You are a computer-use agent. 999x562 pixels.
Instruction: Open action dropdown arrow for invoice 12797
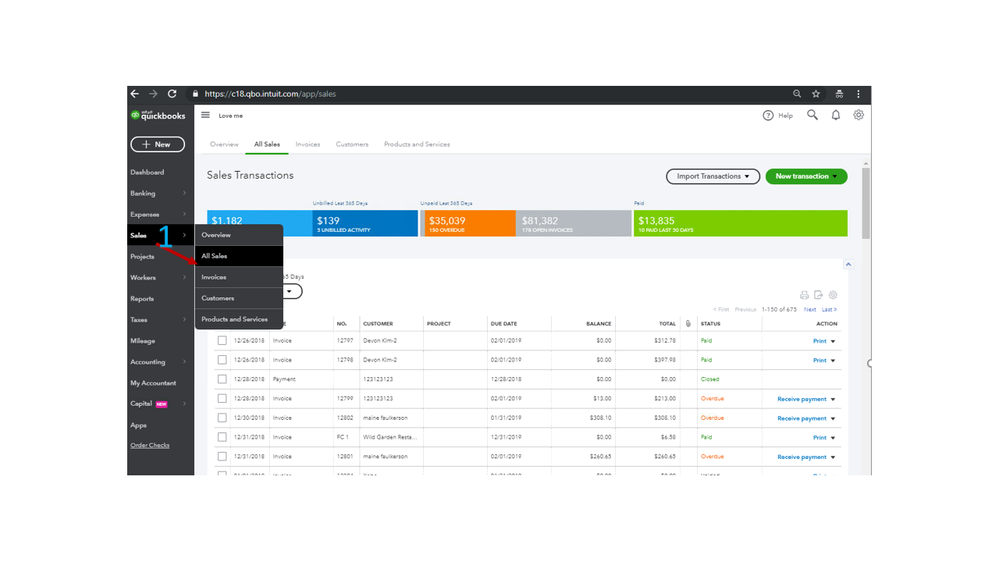point(833,342)
